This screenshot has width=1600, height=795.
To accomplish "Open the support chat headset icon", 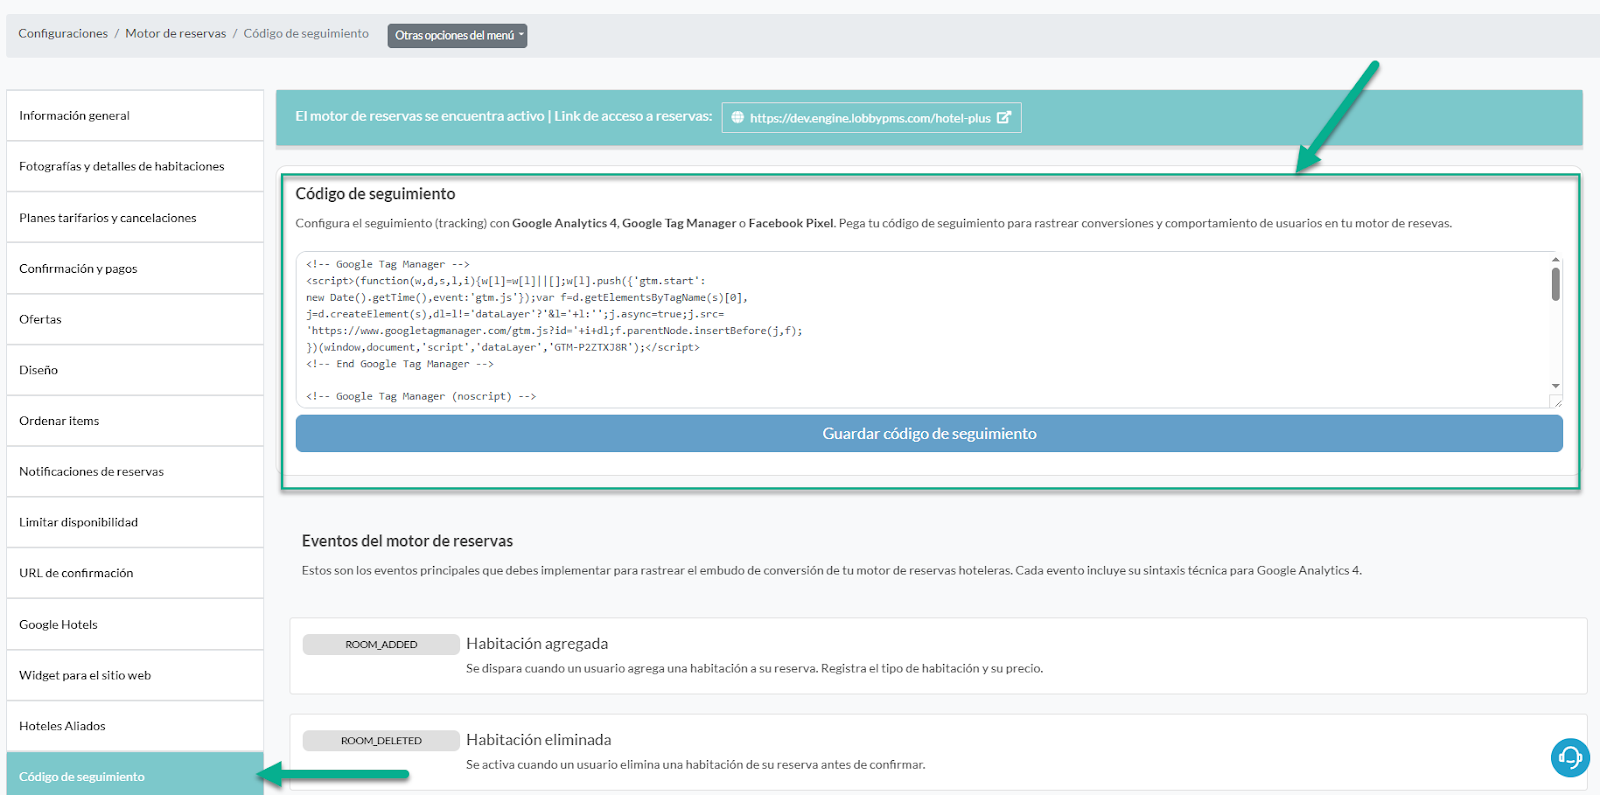I will [x=1569, y=757].
